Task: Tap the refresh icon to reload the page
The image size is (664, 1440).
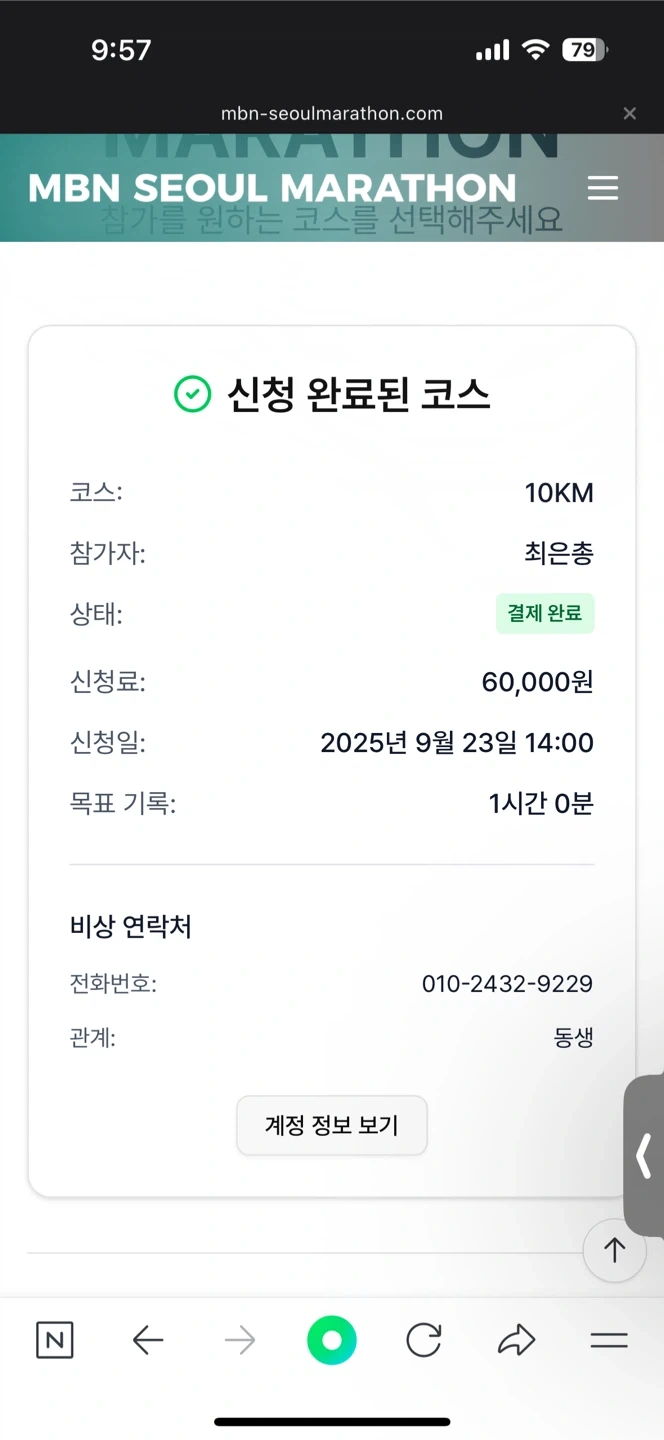Action: point(424,1340)
